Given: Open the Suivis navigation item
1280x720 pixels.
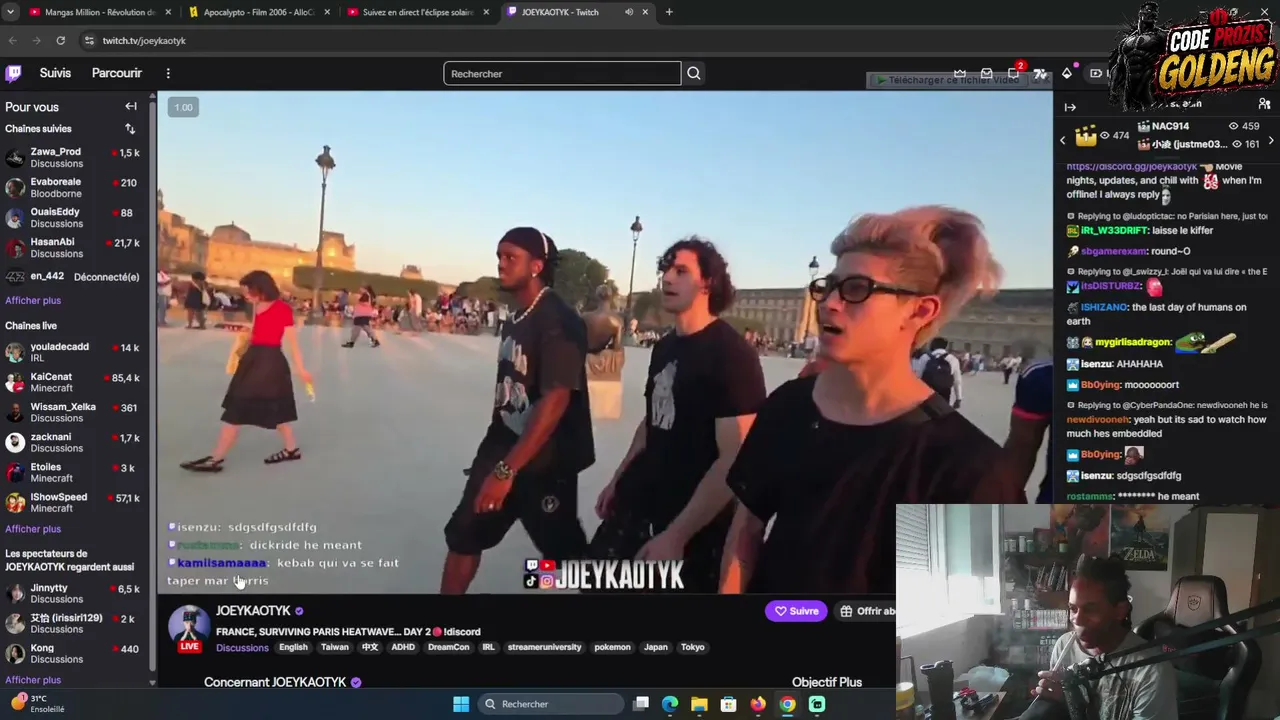Looking at the screenshot, I should click(55, 73).
